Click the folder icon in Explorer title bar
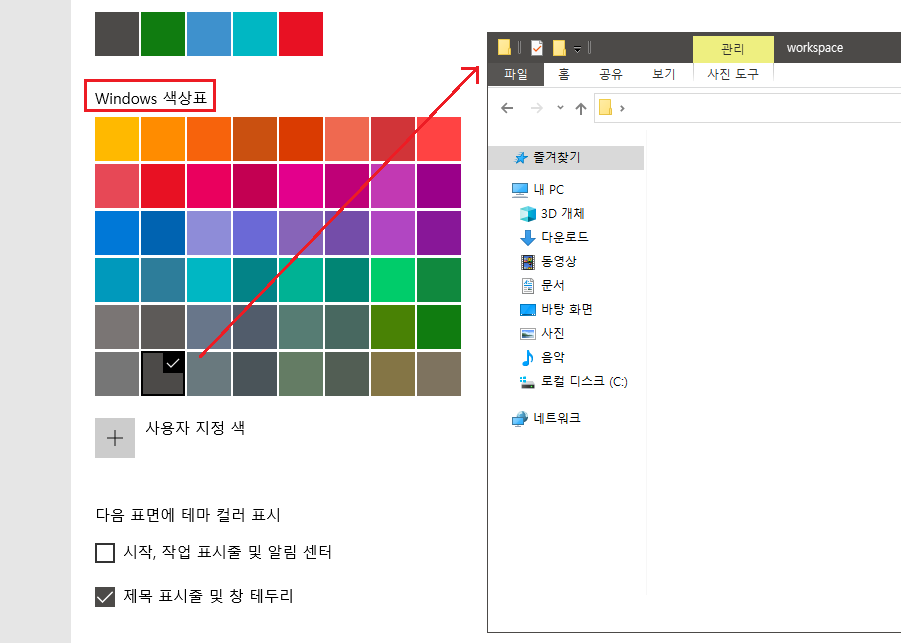This screenshot has height=643, width=901. coord(504,47)
